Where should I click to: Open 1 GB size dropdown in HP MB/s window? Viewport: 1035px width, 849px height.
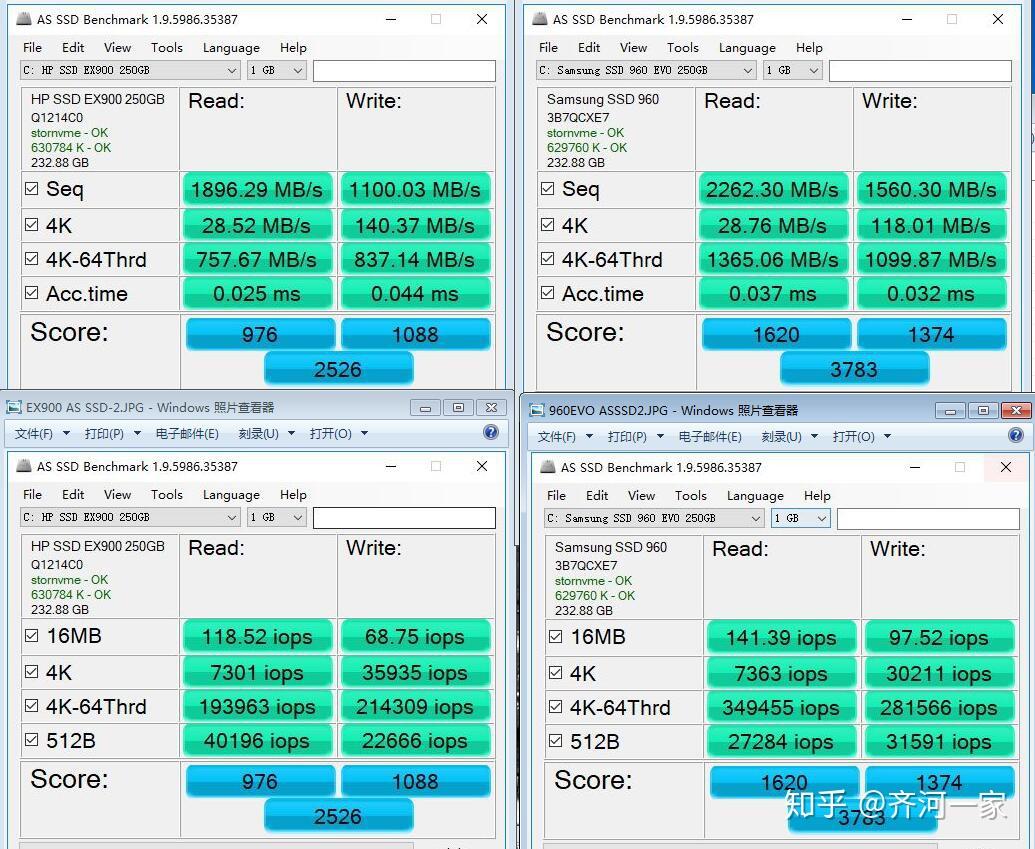277,70
